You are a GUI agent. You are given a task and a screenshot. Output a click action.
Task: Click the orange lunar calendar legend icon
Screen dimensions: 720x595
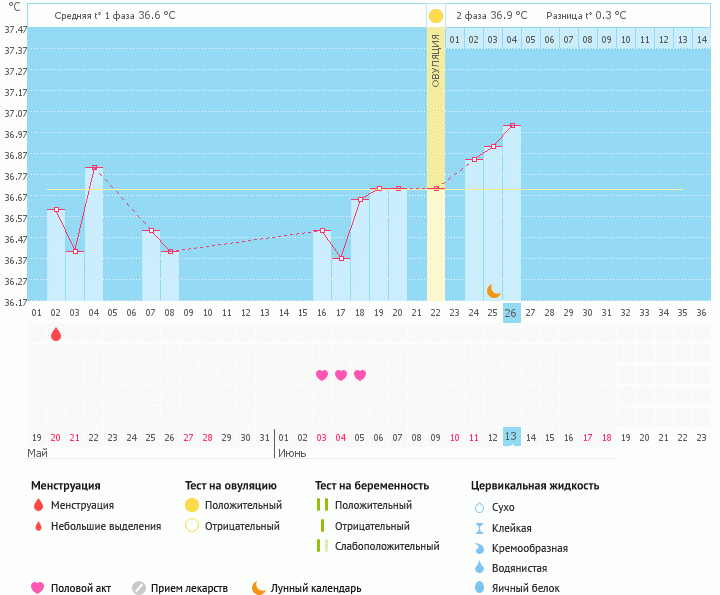tap(259, 588)
